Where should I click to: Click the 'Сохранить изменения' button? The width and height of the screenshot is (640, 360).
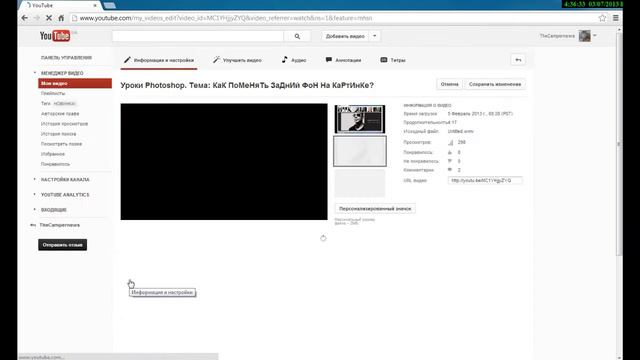click(495, 84)
